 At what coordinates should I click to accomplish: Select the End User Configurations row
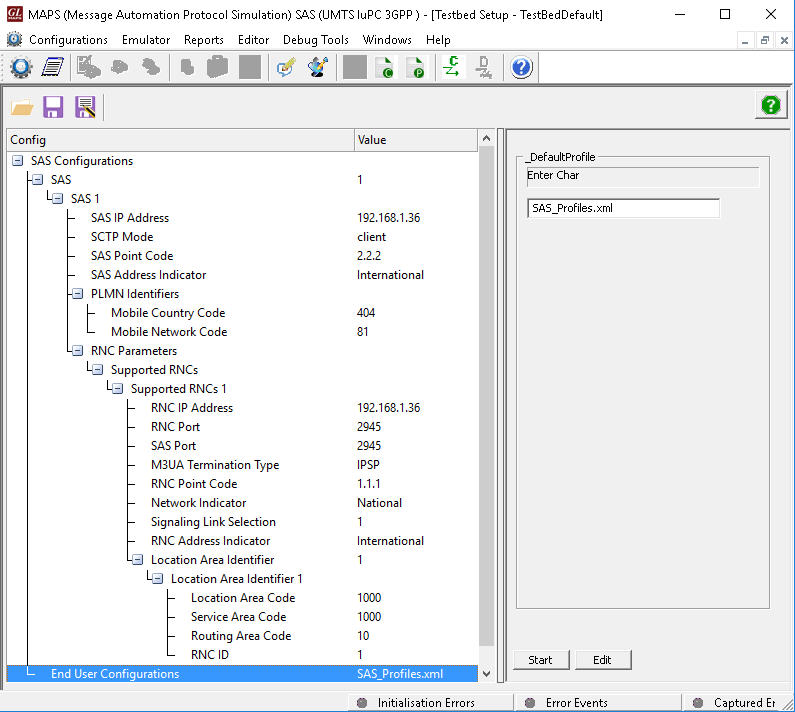[x=242, y=673]
